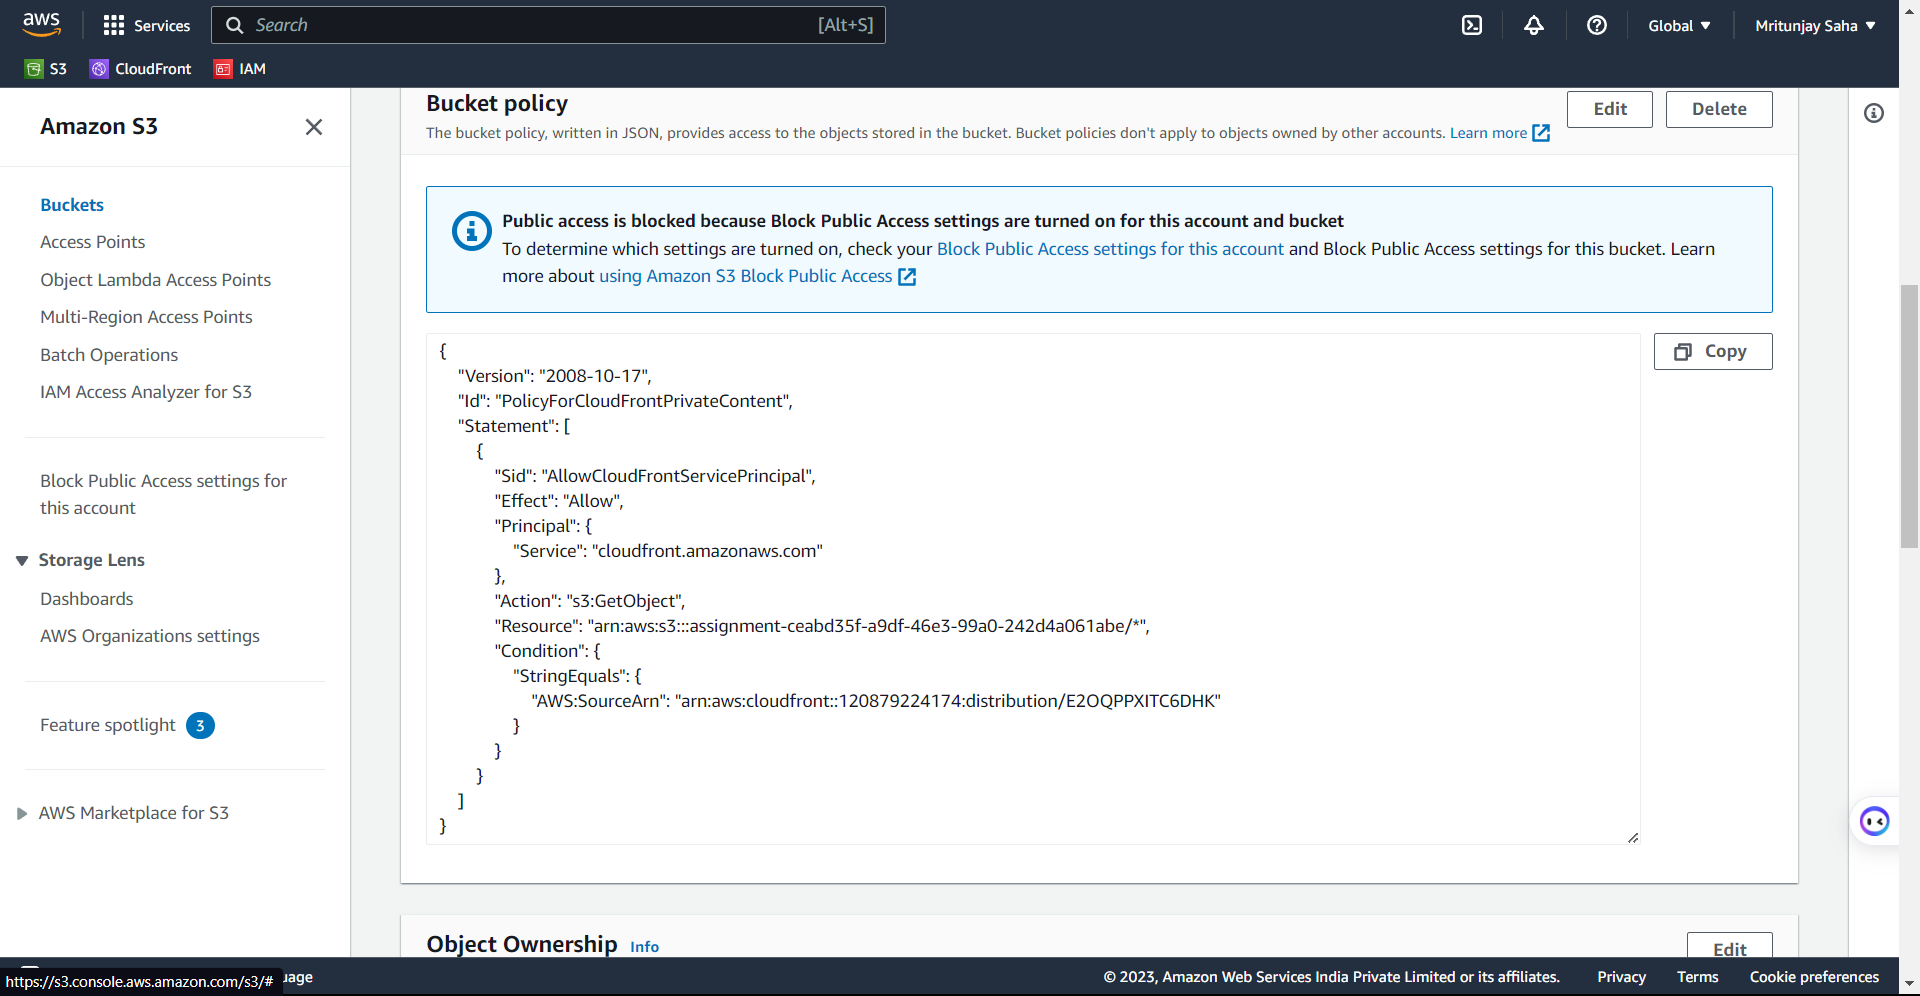Click the external link icon after Learn more
Screen dimensions: 1920x996
[1541, 133]
